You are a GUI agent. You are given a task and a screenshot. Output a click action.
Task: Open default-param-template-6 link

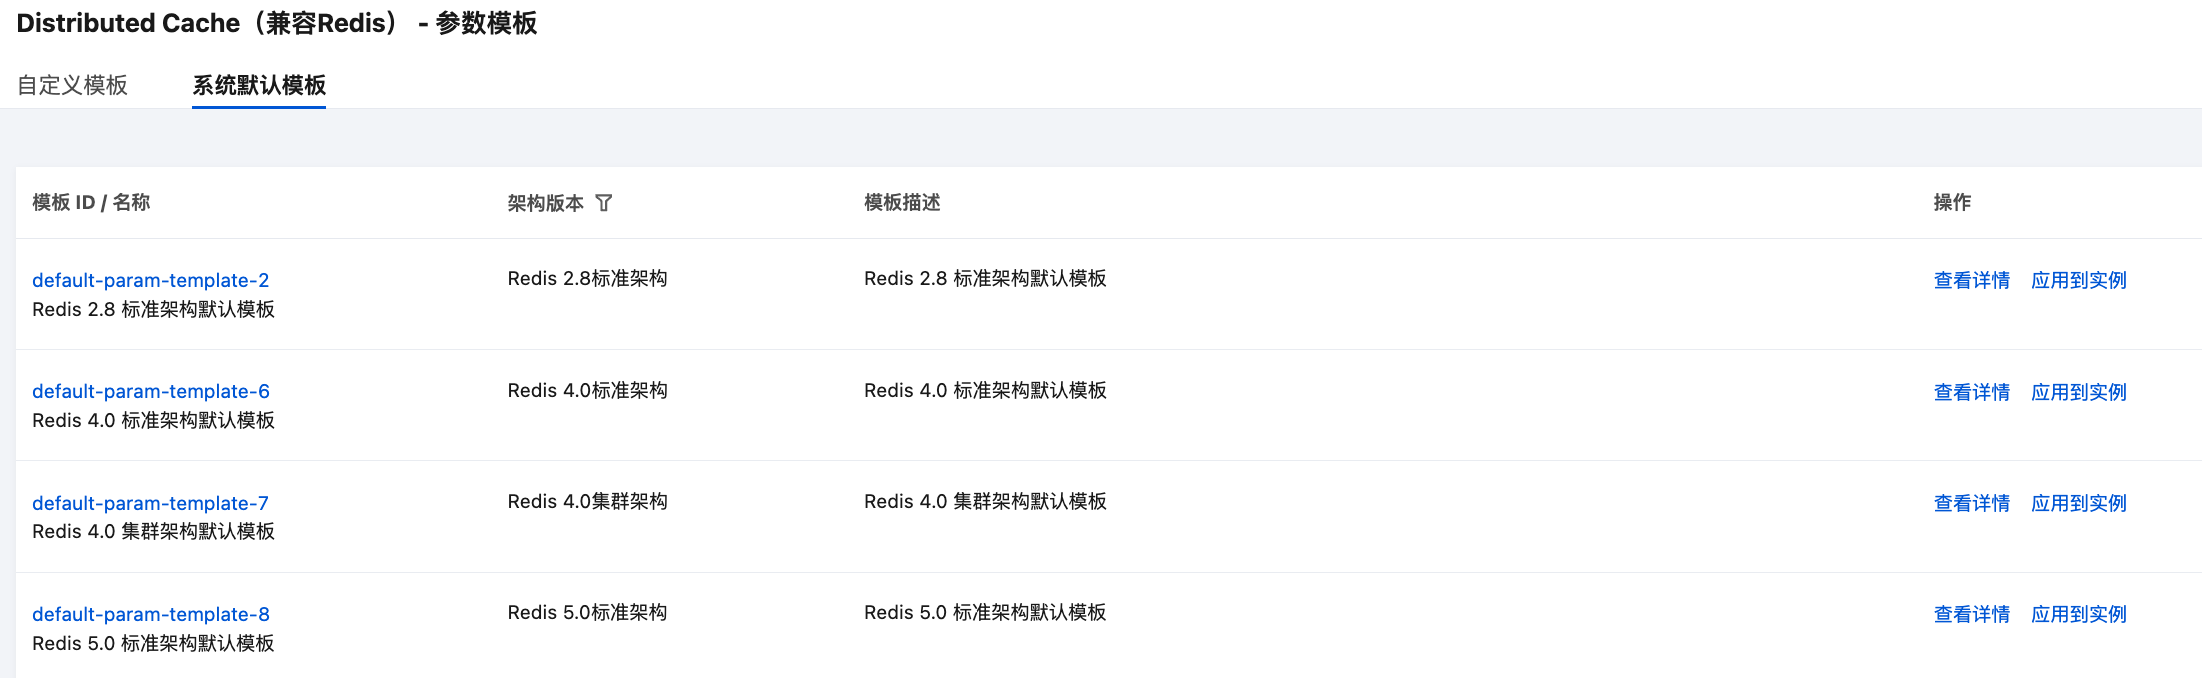150,391
